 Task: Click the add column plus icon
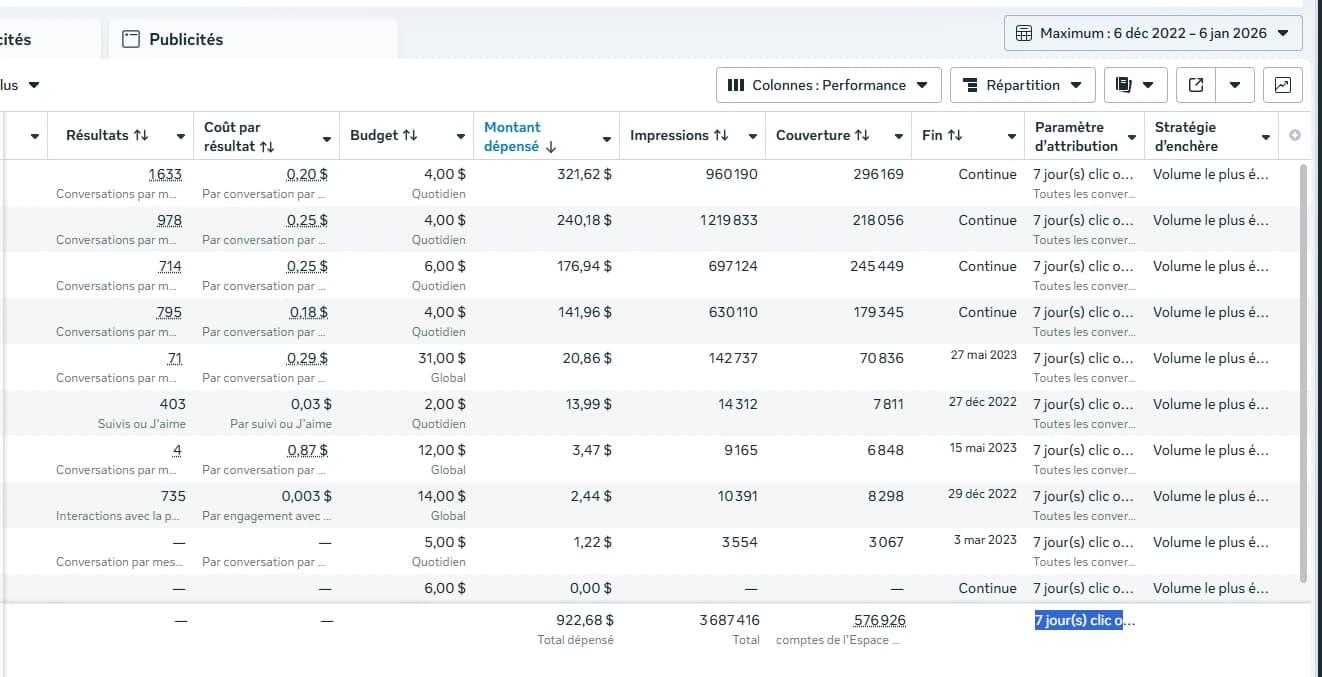pos(1295,136)
